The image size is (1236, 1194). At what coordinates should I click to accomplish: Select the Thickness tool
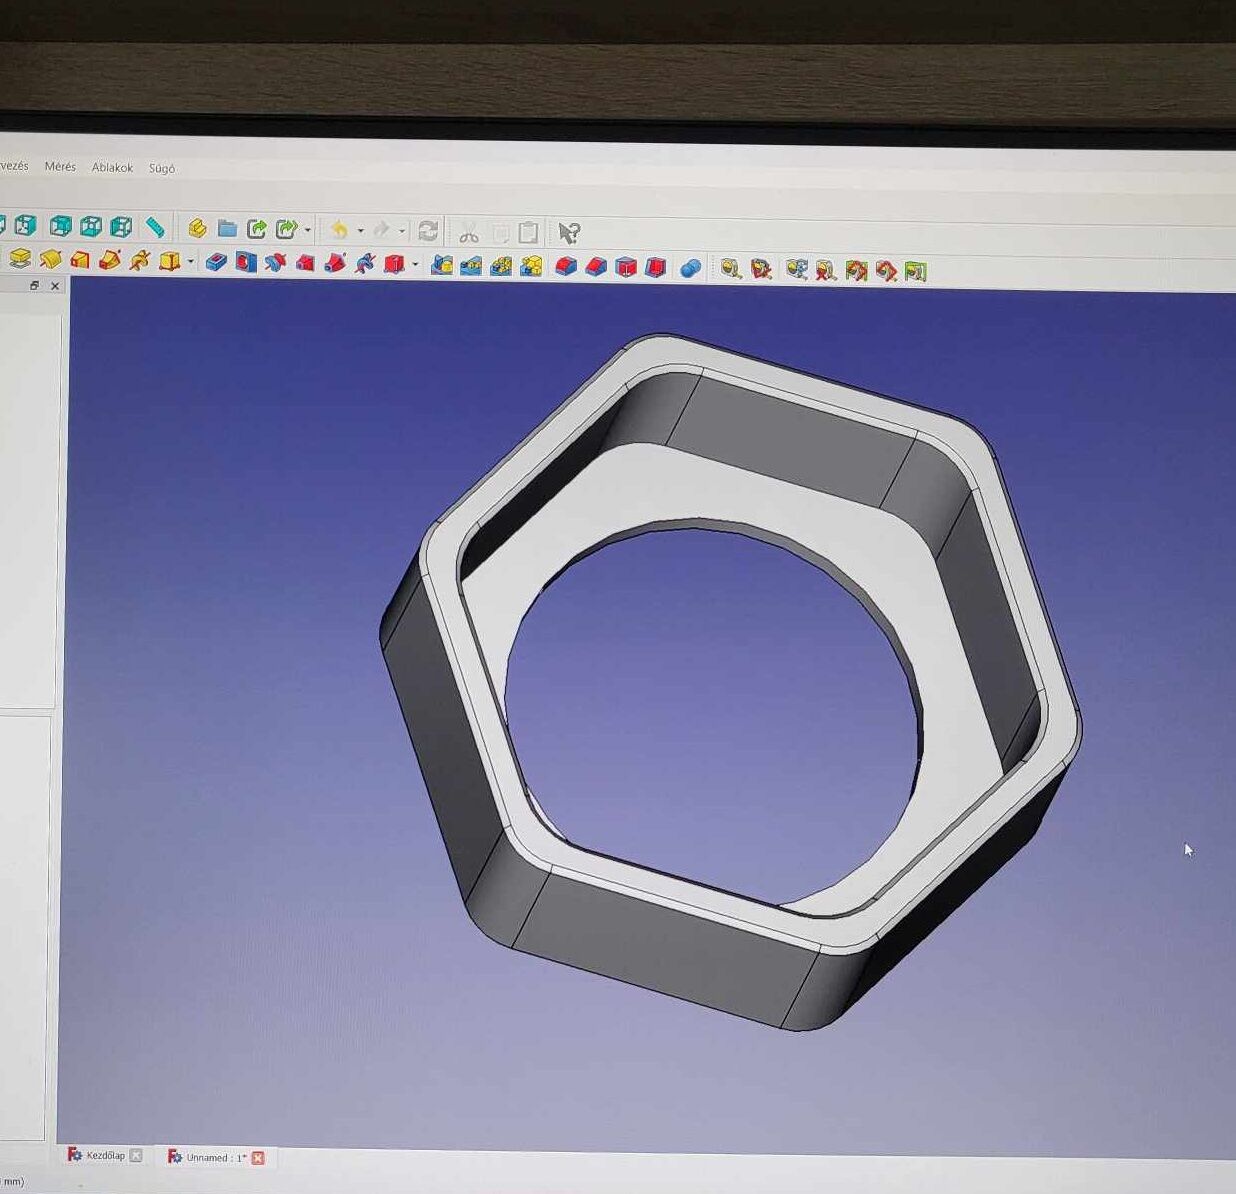(x=656, y=267)
